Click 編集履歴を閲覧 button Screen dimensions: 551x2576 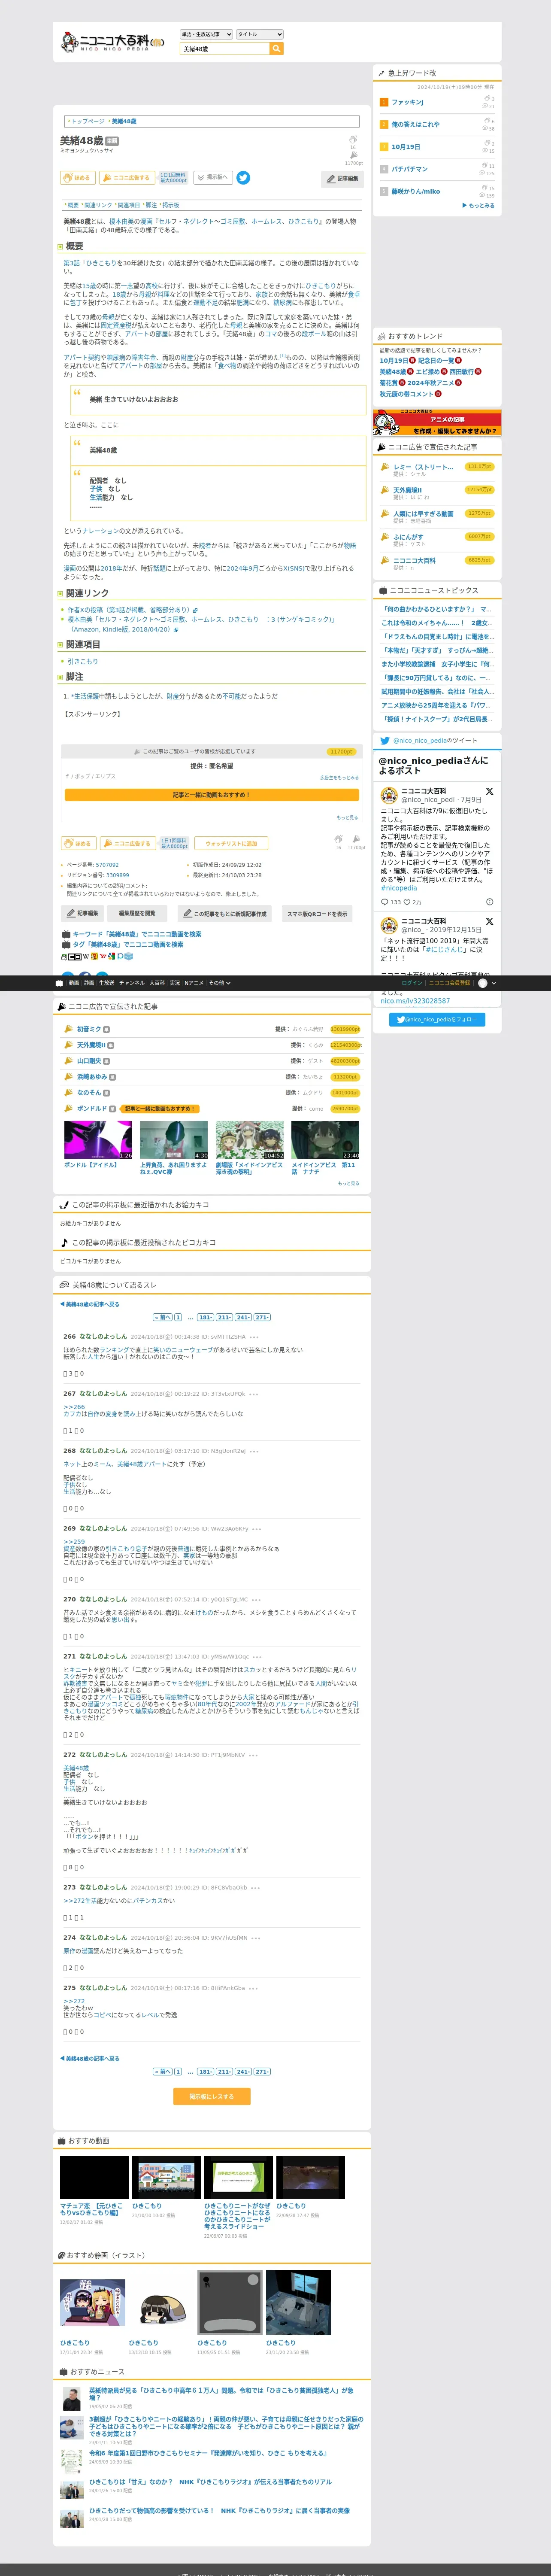[x=137, y=913]
